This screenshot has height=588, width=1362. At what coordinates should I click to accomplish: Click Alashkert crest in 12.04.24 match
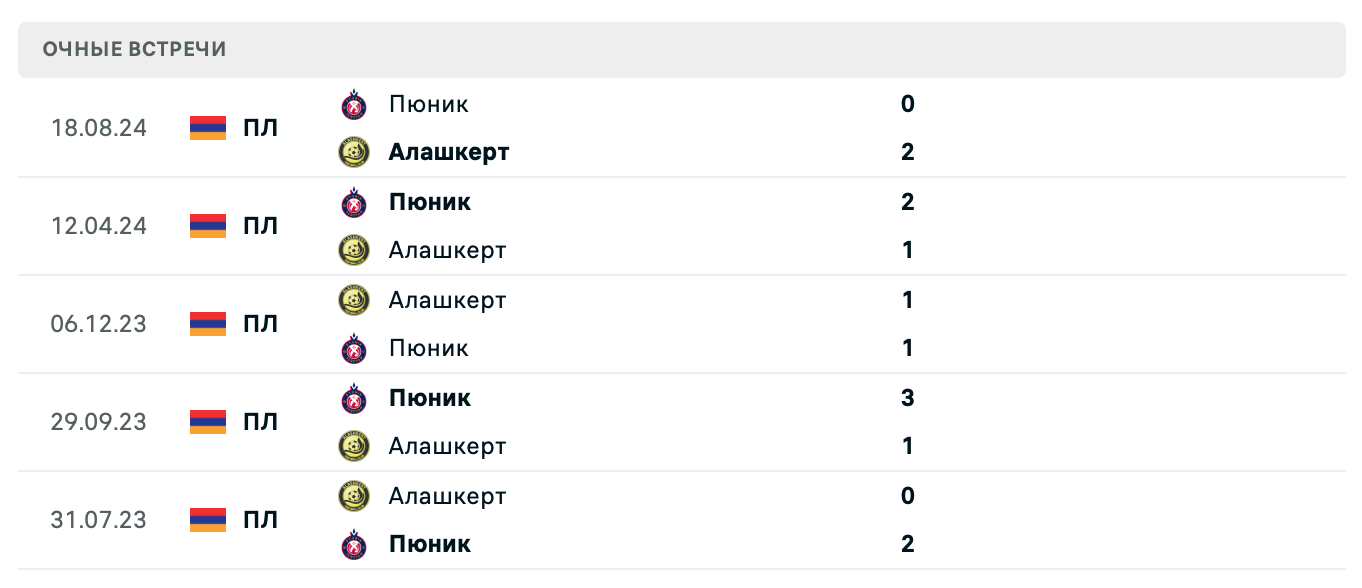354,250
